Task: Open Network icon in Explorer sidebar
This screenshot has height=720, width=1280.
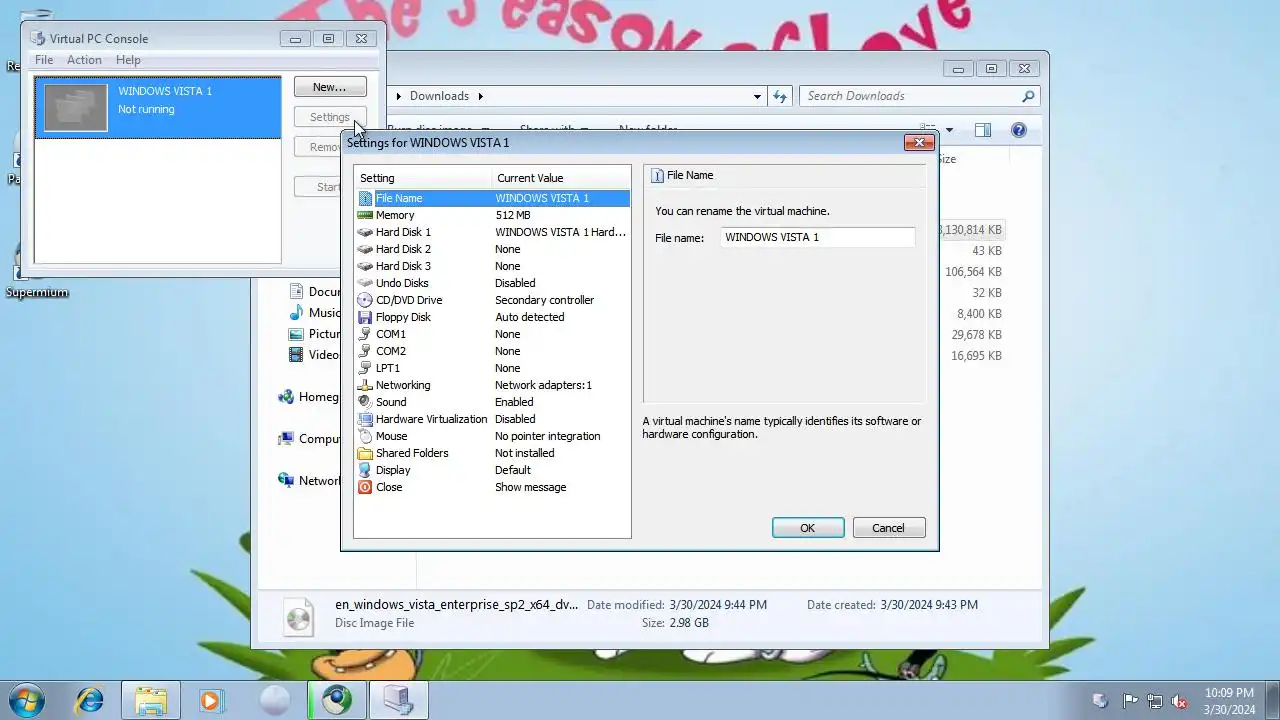Action: pyautogui.click(x=286, y=481)
